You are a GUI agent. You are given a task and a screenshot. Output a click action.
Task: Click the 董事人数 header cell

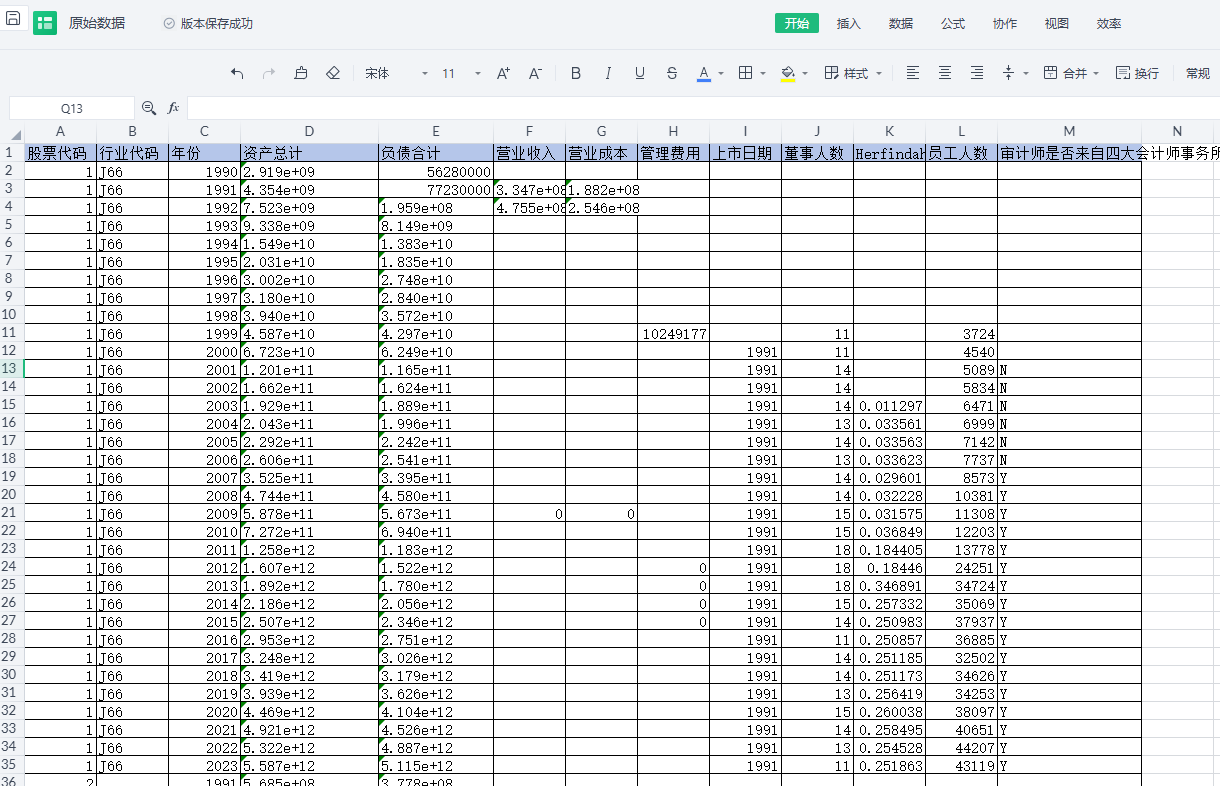click(x=817, y=153)
